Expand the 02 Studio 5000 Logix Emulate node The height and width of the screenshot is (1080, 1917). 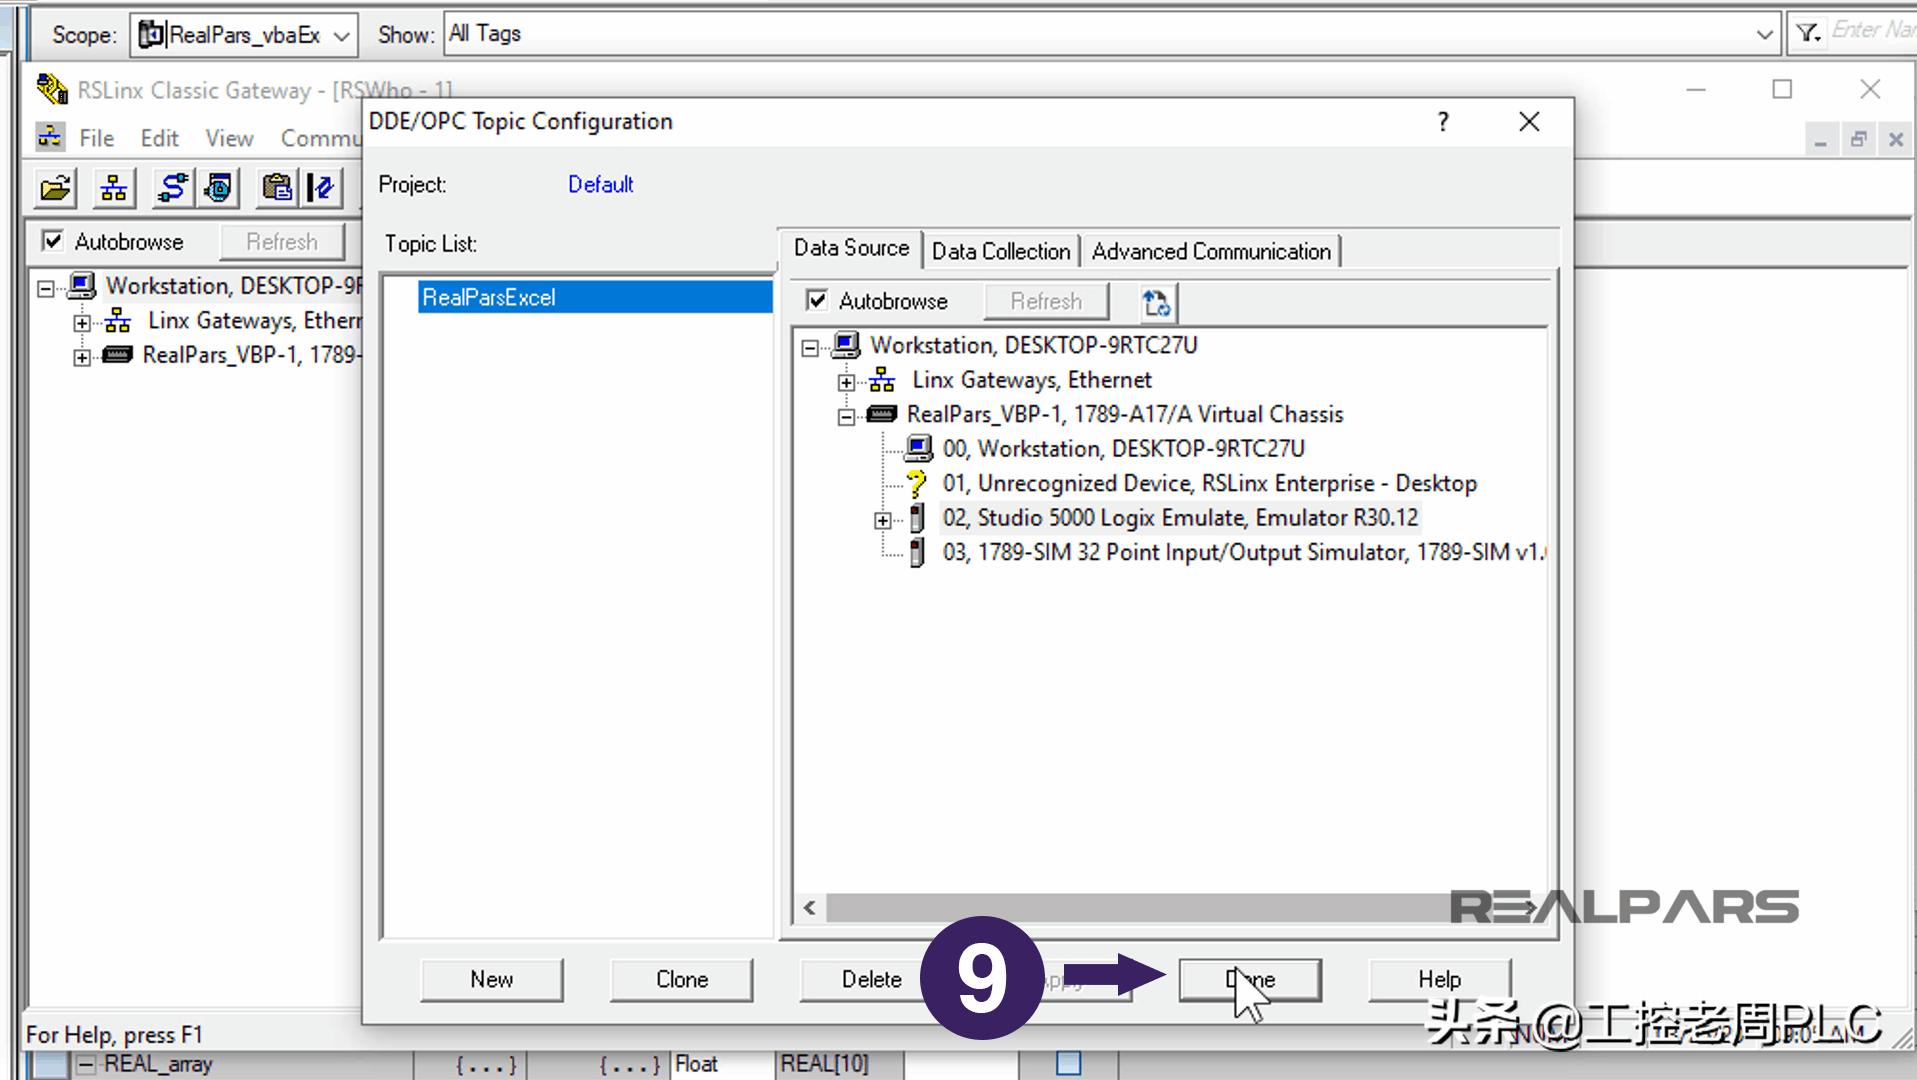(882, 520)
